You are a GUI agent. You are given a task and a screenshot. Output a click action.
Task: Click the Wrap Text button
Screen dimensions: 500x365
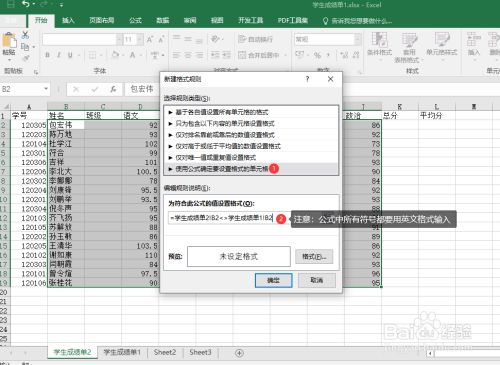pos(255,39)
